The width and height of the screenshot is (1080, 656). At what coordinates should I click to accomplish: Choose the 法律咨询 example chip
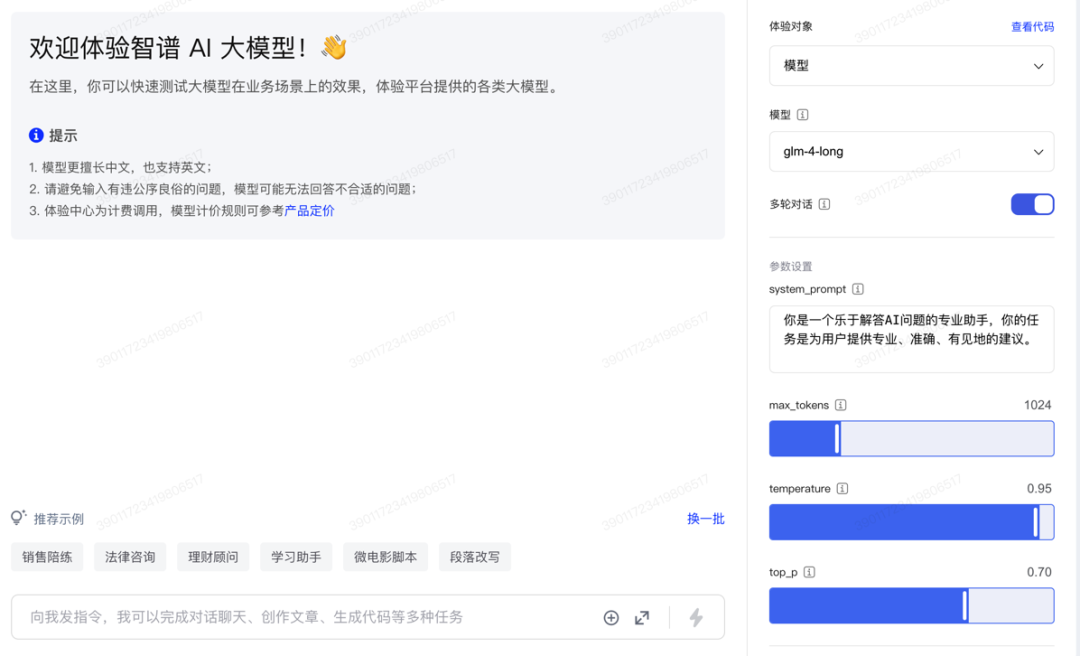pos(130,557)
